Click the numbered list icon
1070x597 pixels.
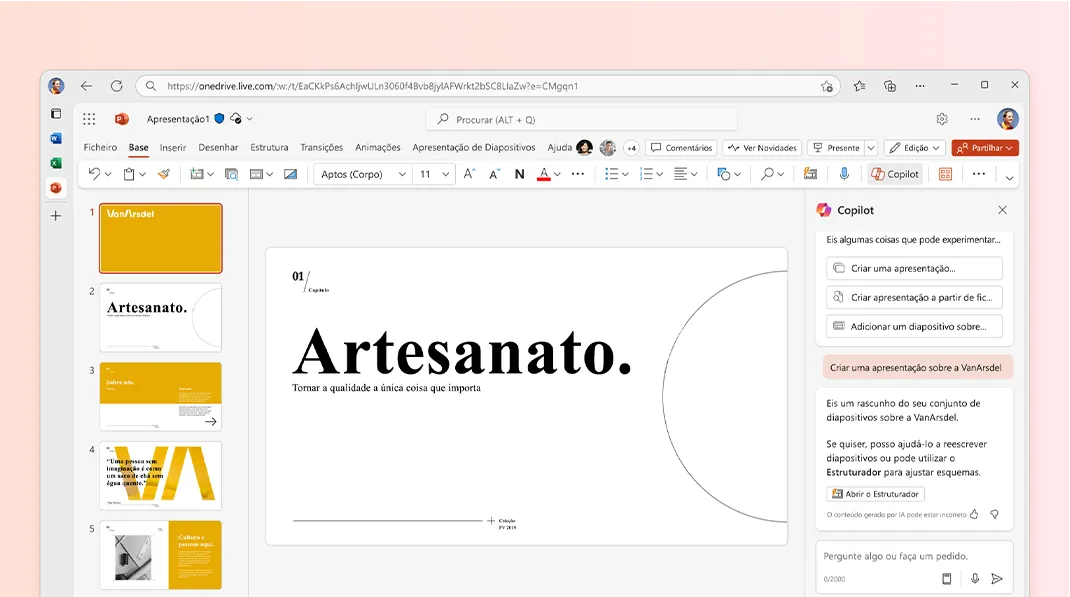(646, 174)
